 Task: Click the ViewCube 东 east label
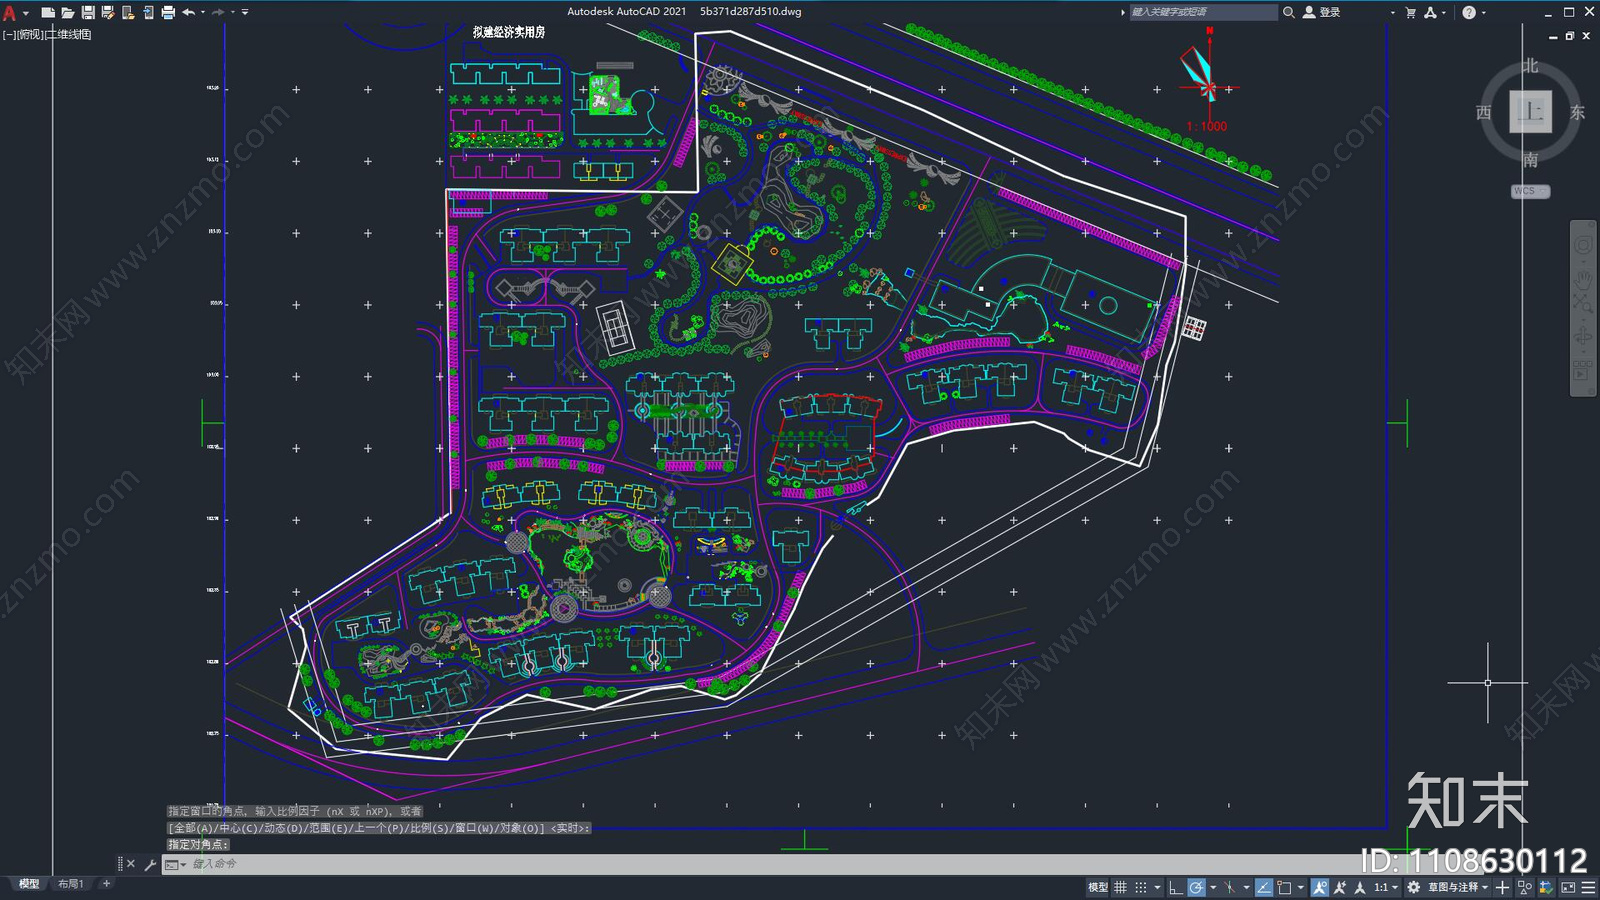pos(1577,112)
